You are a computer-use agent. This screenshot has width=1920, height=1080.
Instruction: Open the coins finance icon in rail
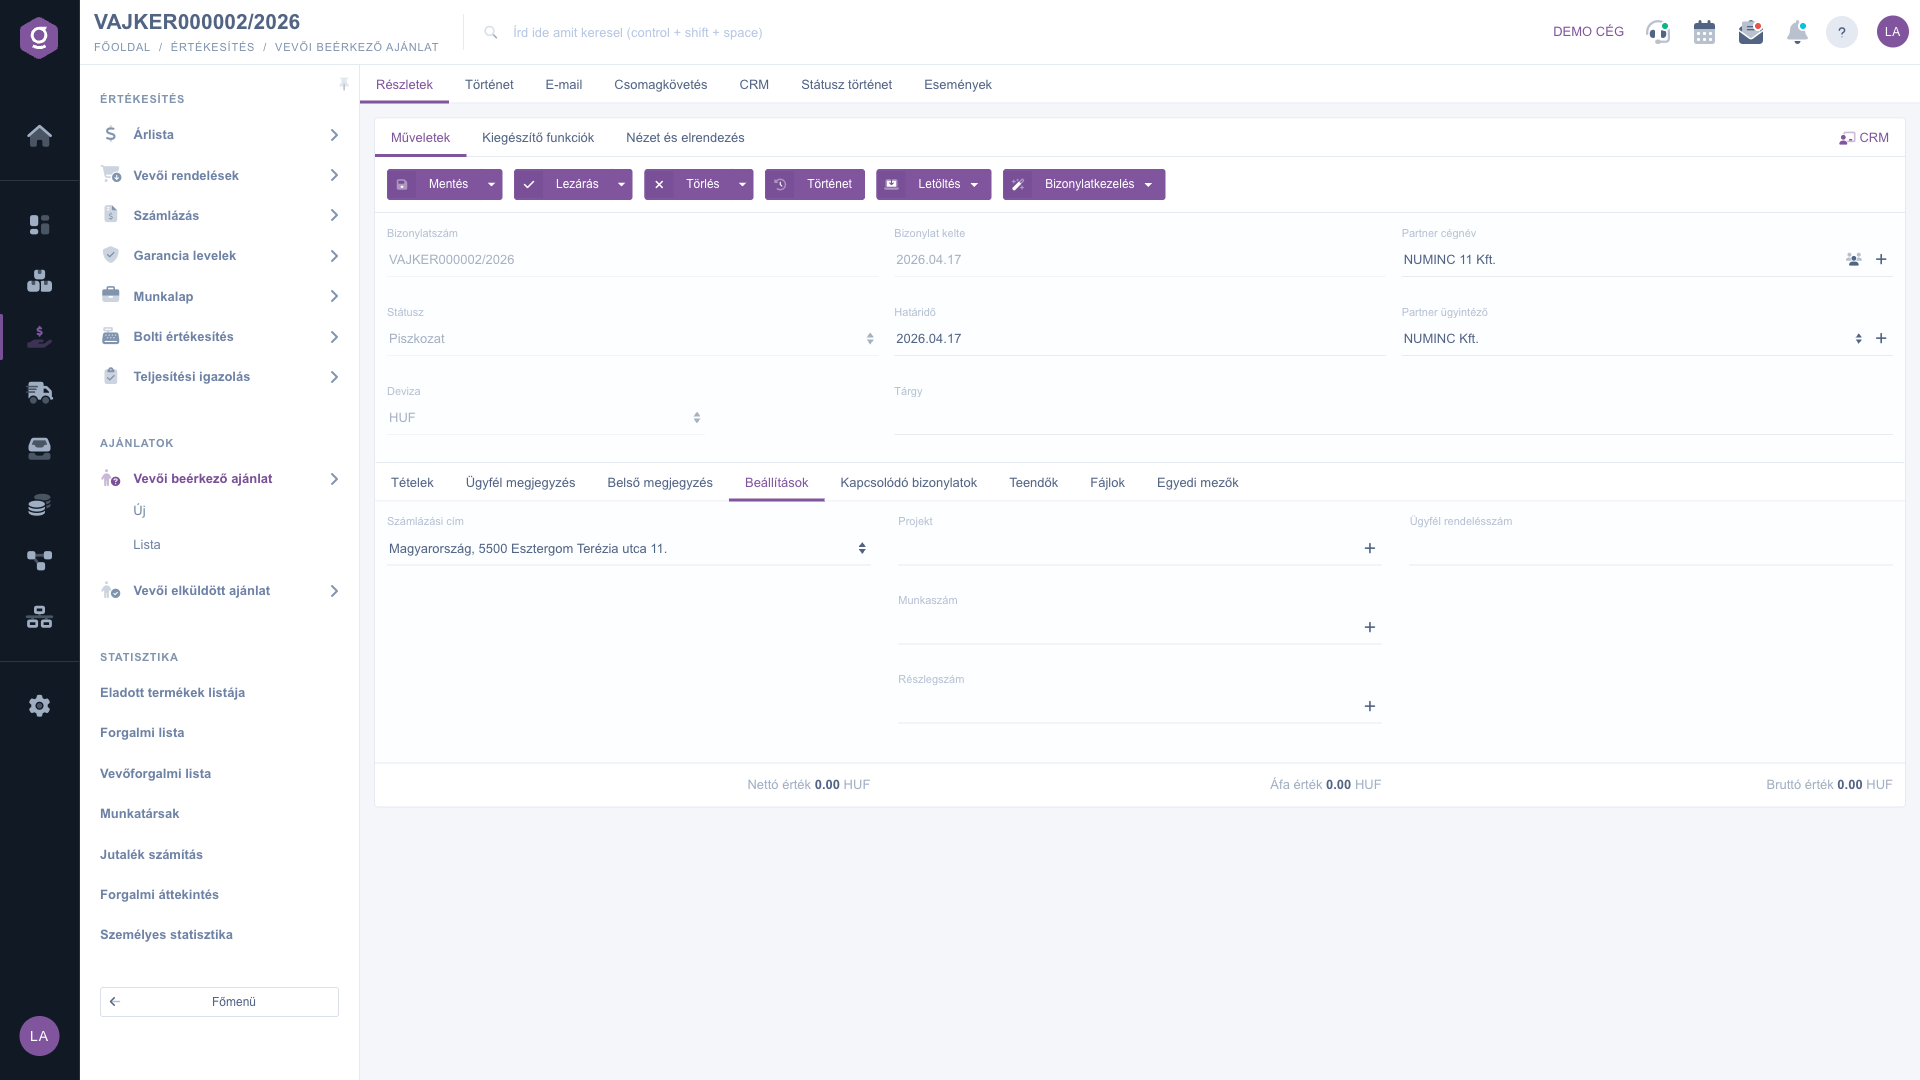[39, 505]
